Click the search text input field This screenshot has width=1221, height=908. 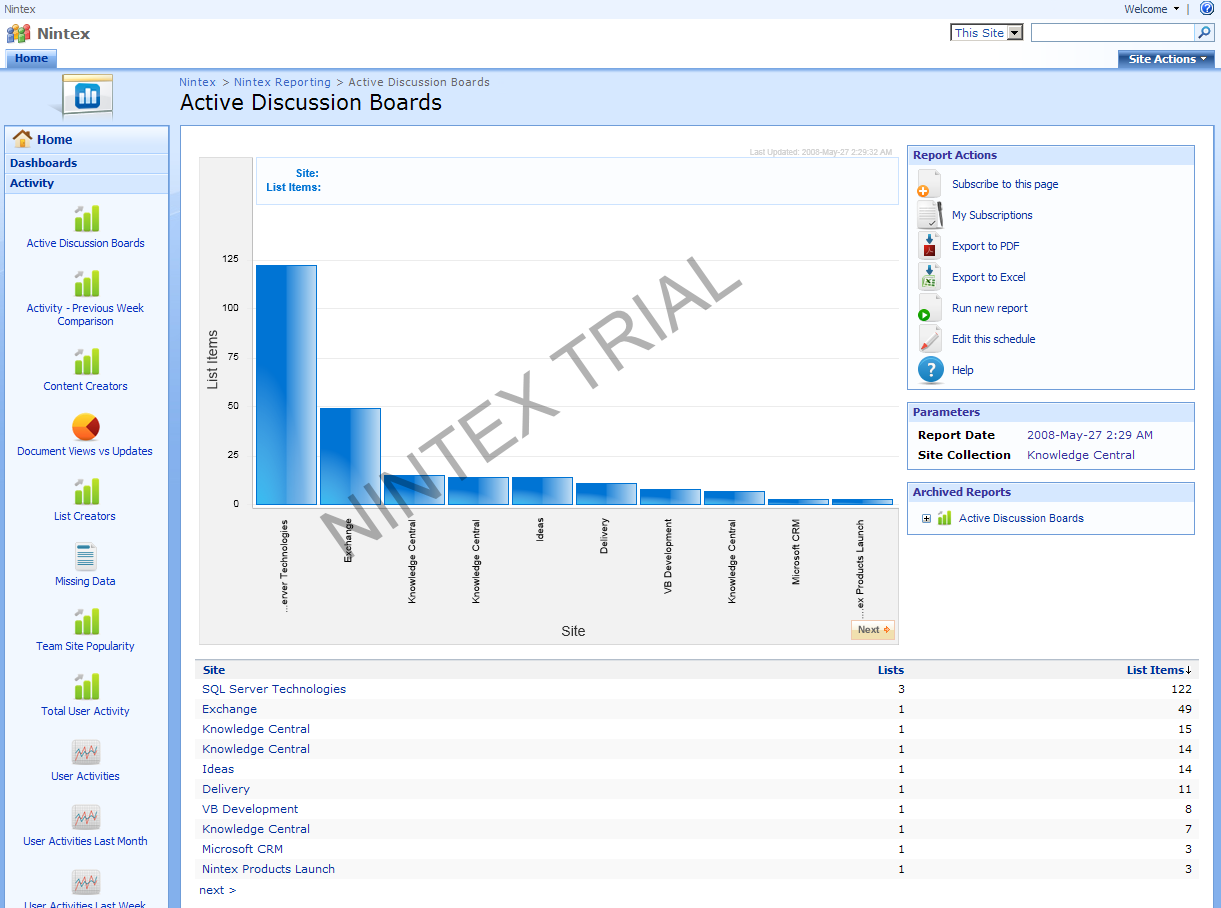[1112, 33]
